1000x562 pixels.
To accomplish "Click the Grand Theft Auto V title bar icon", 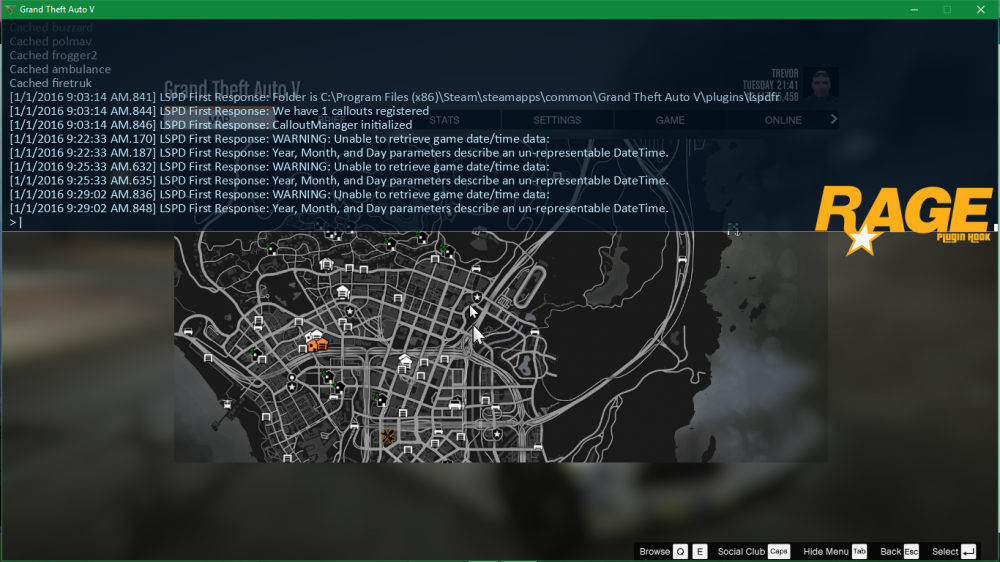I will point(10,9).
